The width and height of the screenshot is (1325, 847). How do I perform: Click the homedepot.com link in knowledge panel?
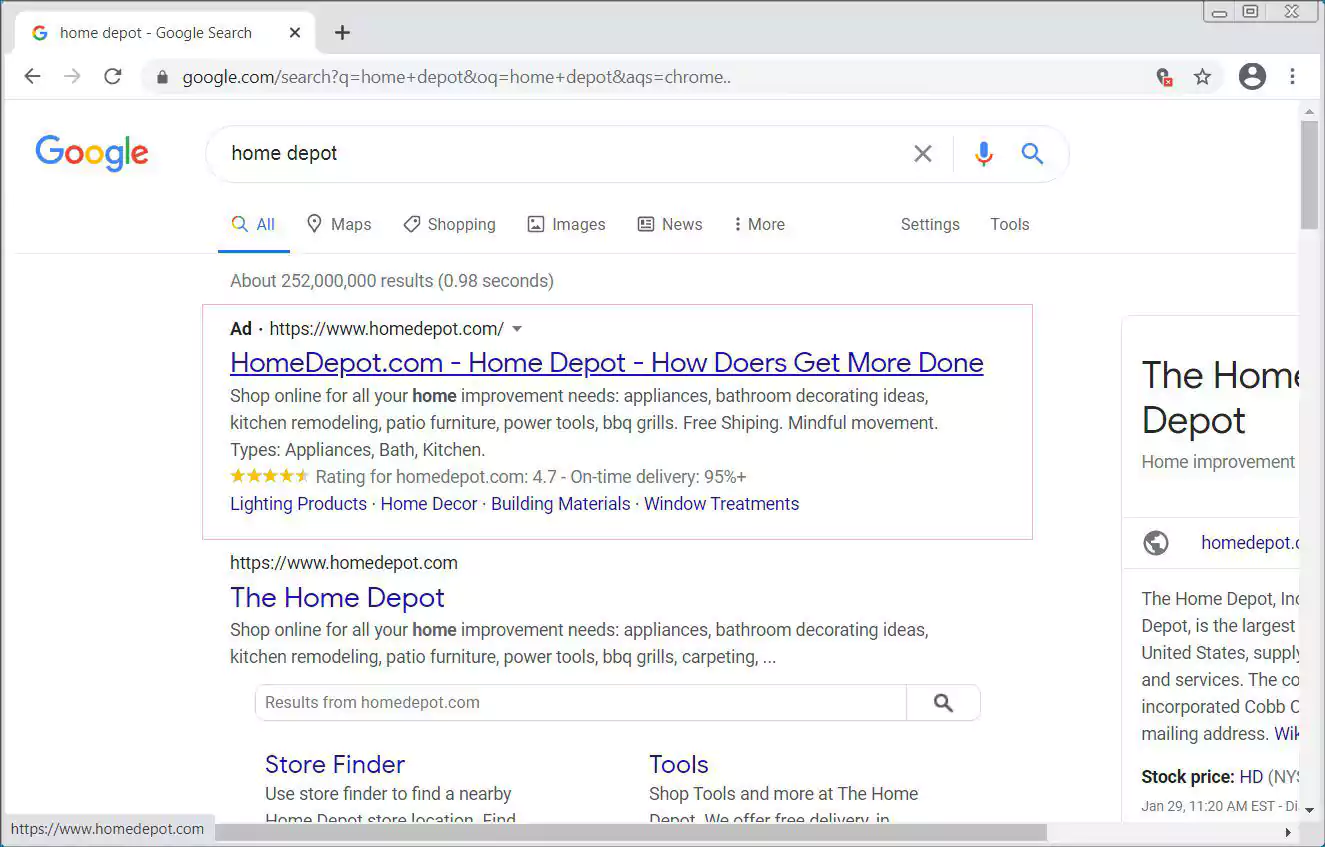1250,543
